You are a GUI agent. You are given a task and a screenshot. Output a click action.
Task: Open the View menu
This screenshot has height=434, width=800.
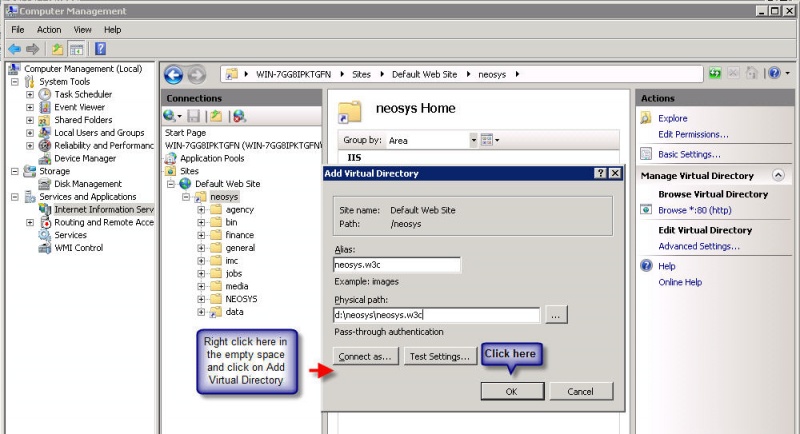click(x=82, y=30)
